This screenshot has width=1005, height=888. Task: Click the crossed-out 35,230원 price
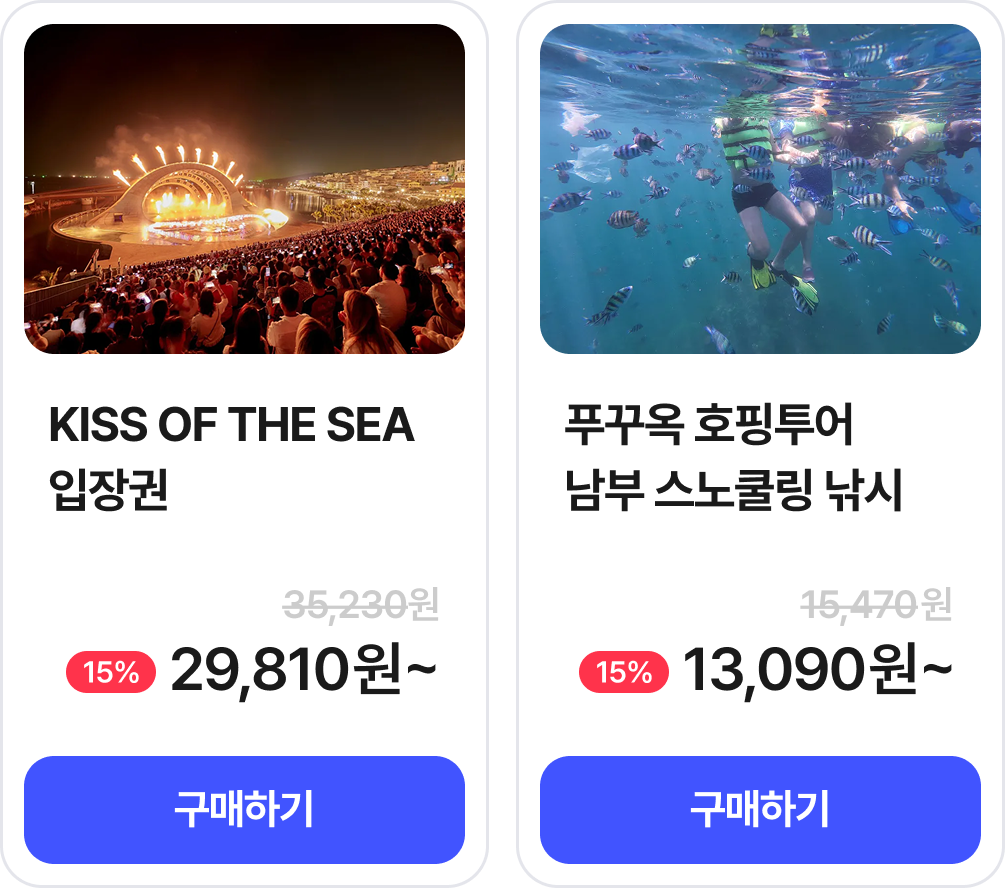pos(361,605)
